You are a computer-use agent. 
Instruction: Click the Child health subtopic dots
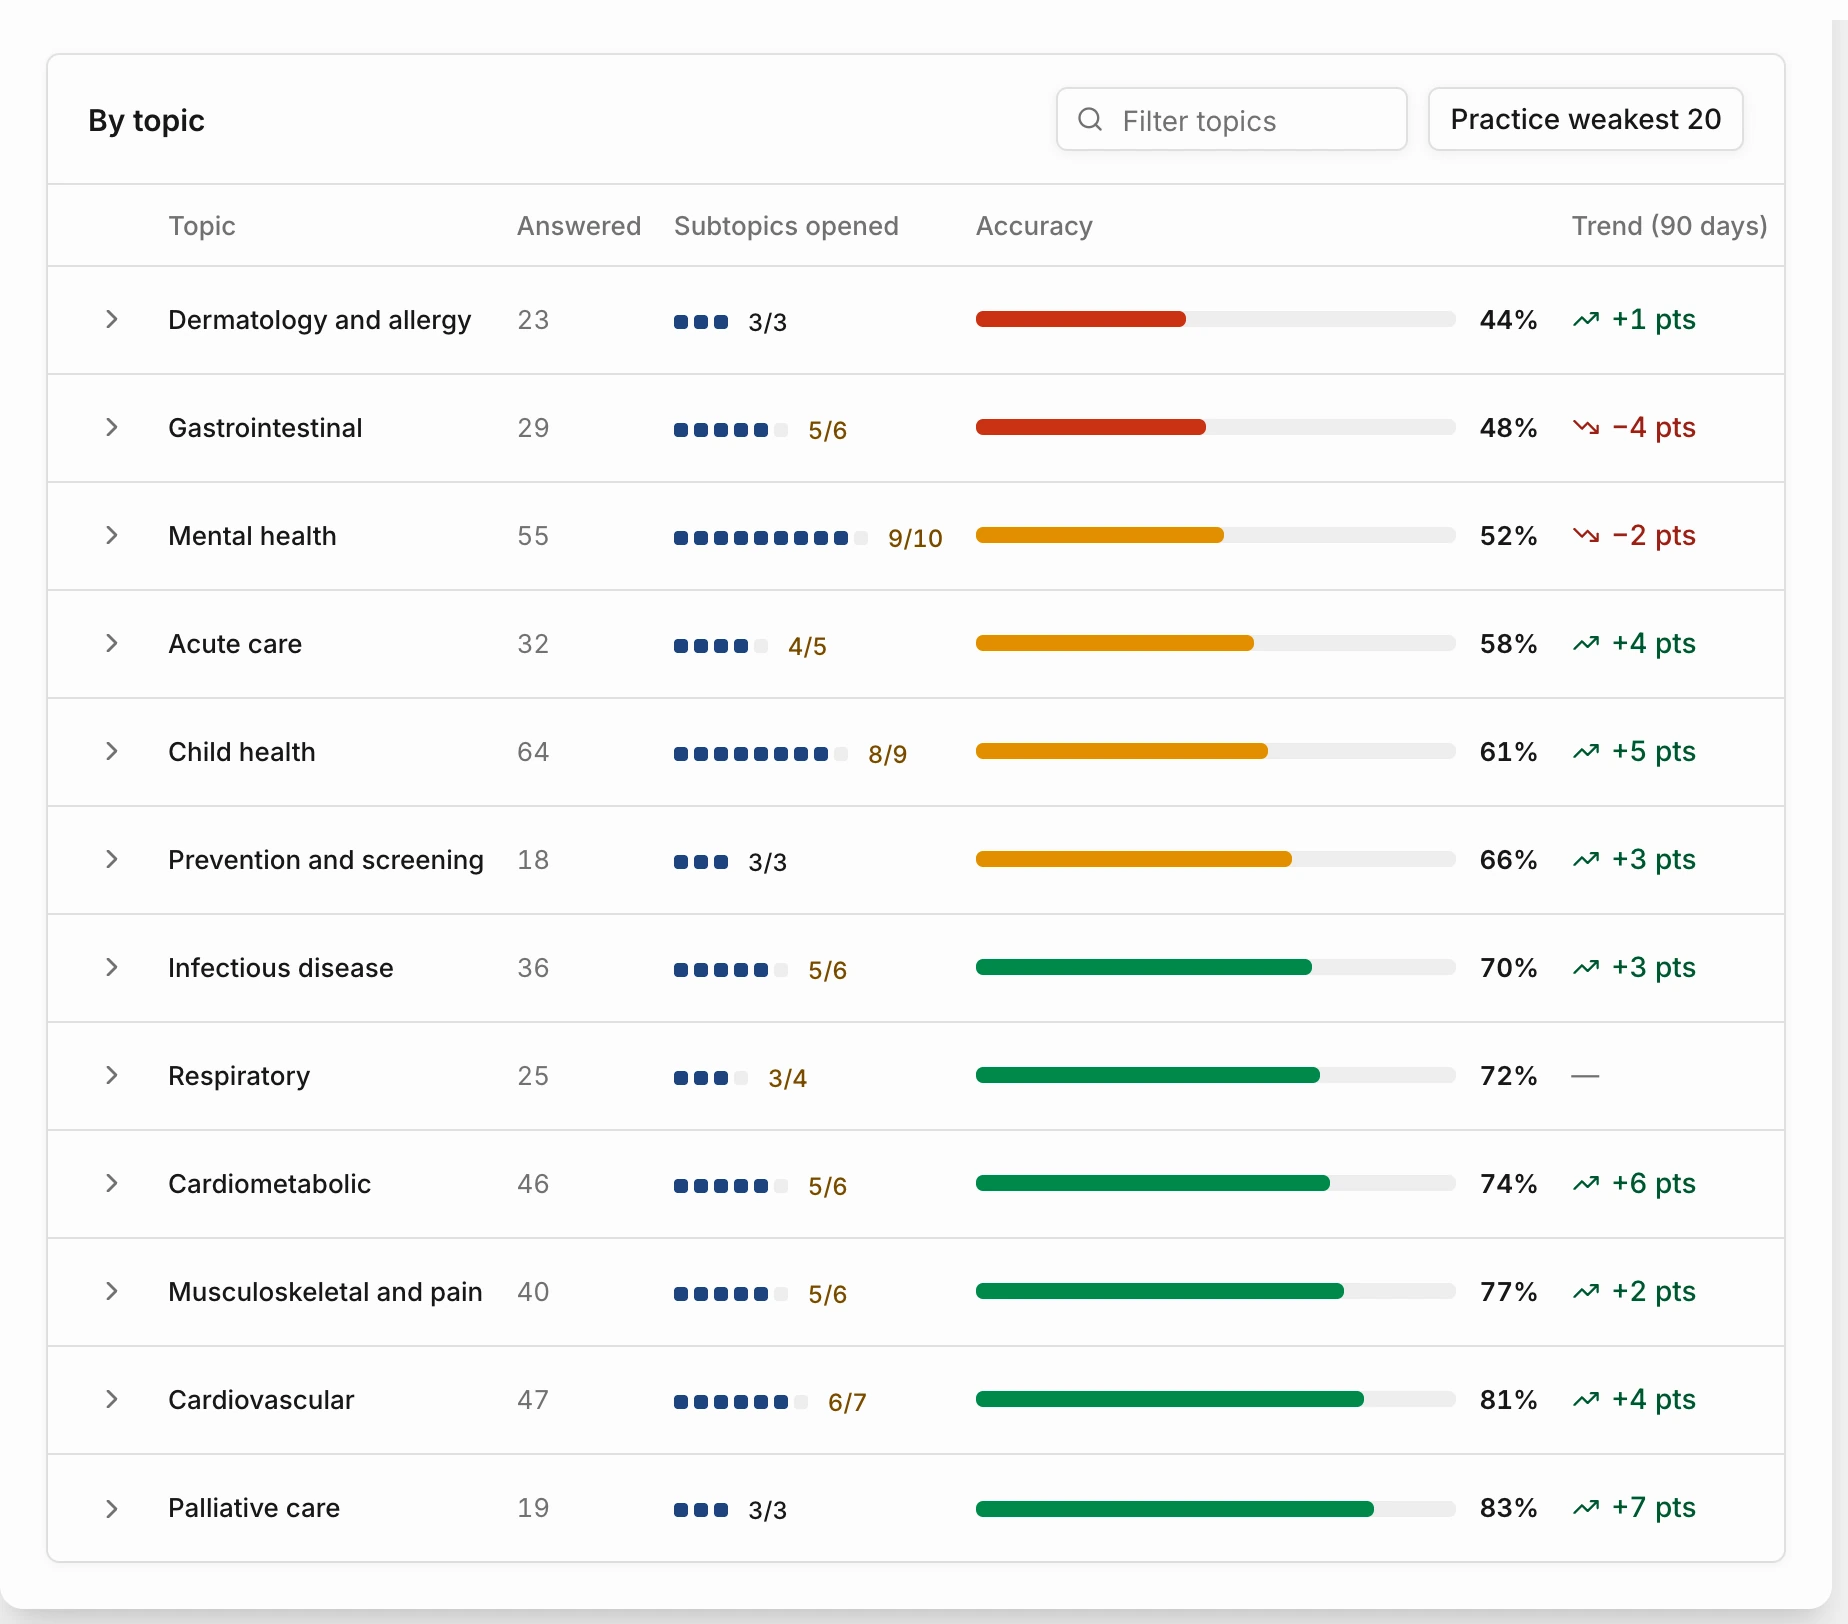pyautogui.click(x=761, y=754)
